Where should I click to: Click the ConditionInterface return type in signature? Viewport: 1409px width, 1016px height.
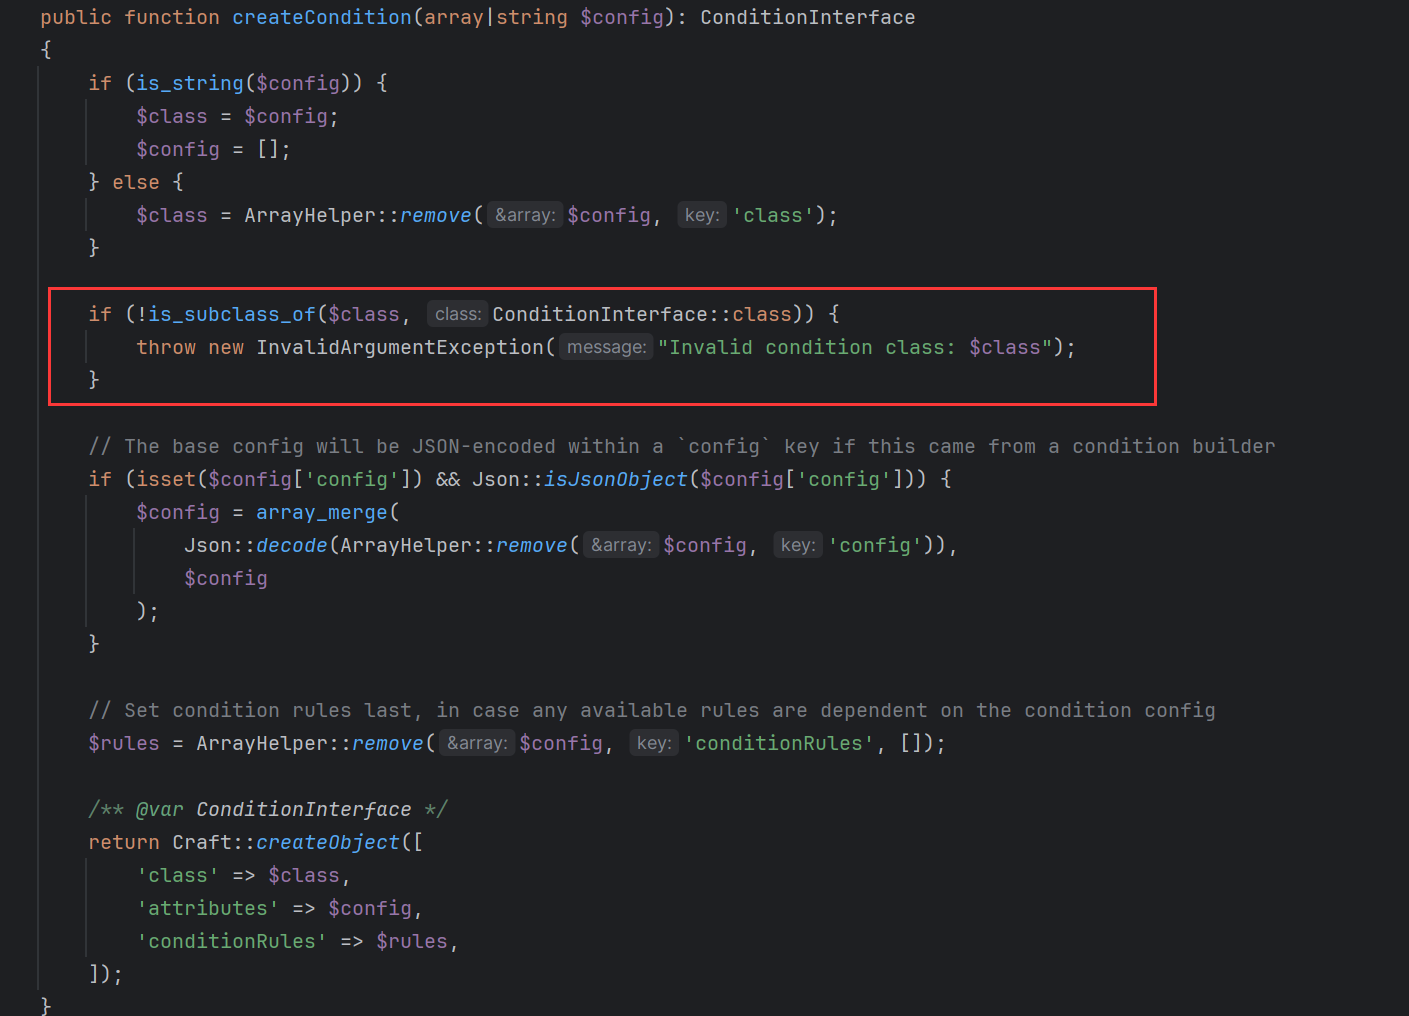[x=807, y=17]
